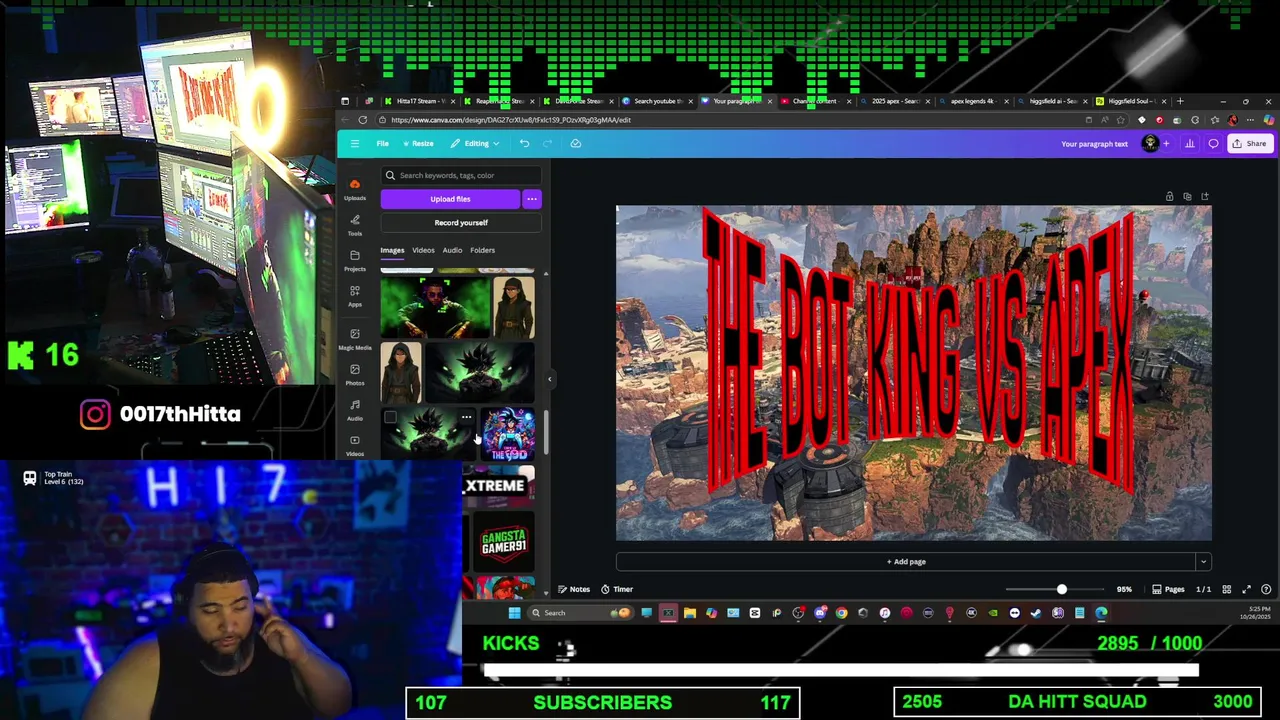Switch to the 'Search youtube' browser tab
This screenshot has height=720, width=1280.
click(657, 101)
